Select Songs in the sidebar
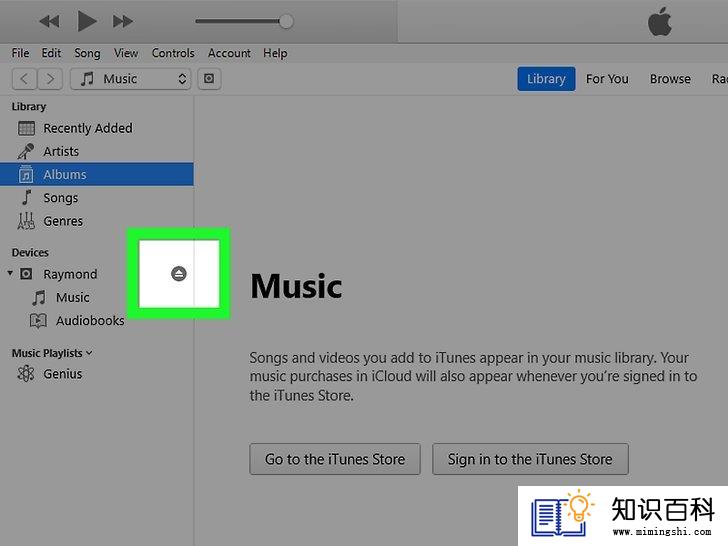 click(97, 198)
